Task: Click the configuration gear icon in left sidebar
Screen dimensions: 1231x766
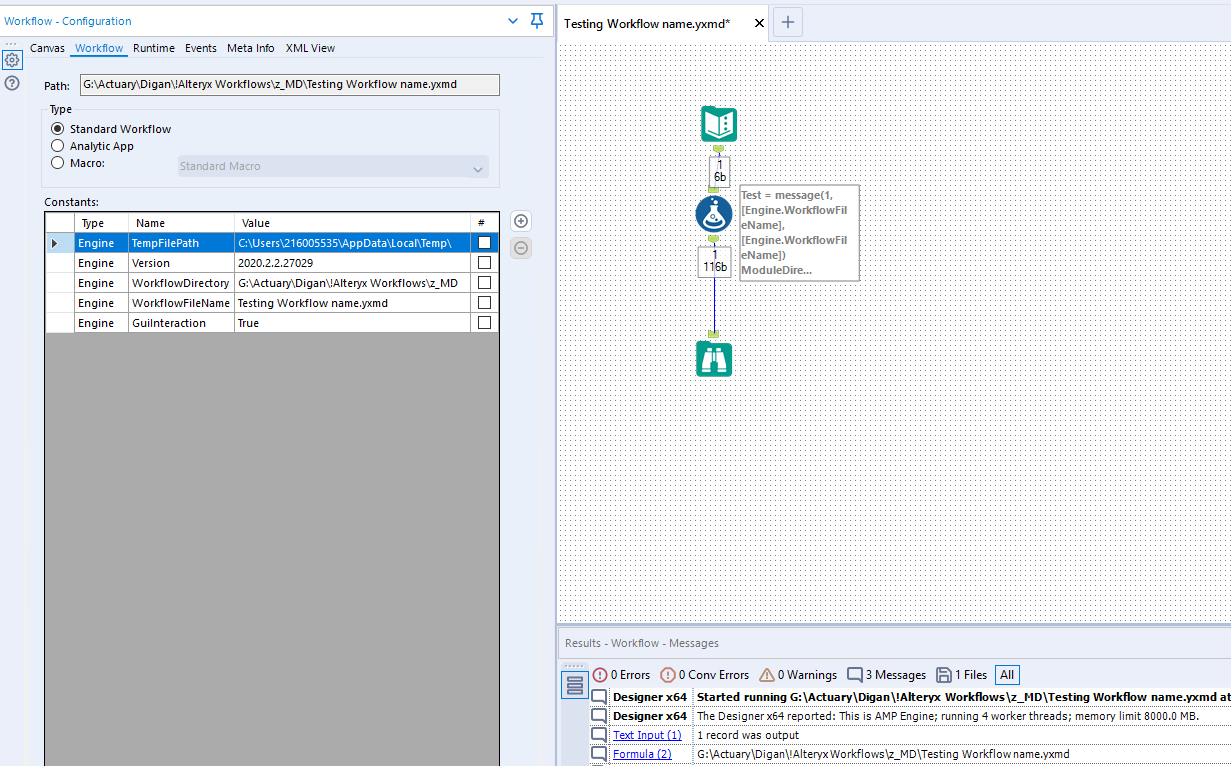Action: (12, 60)
